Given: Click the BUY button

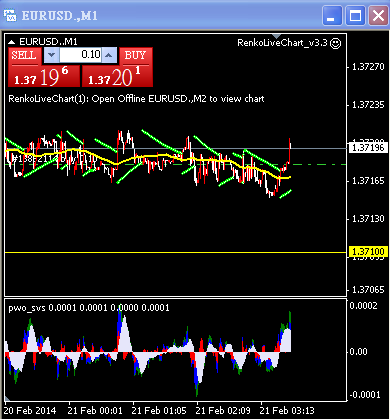Looking at the screenshot, I should coord(136,56).
